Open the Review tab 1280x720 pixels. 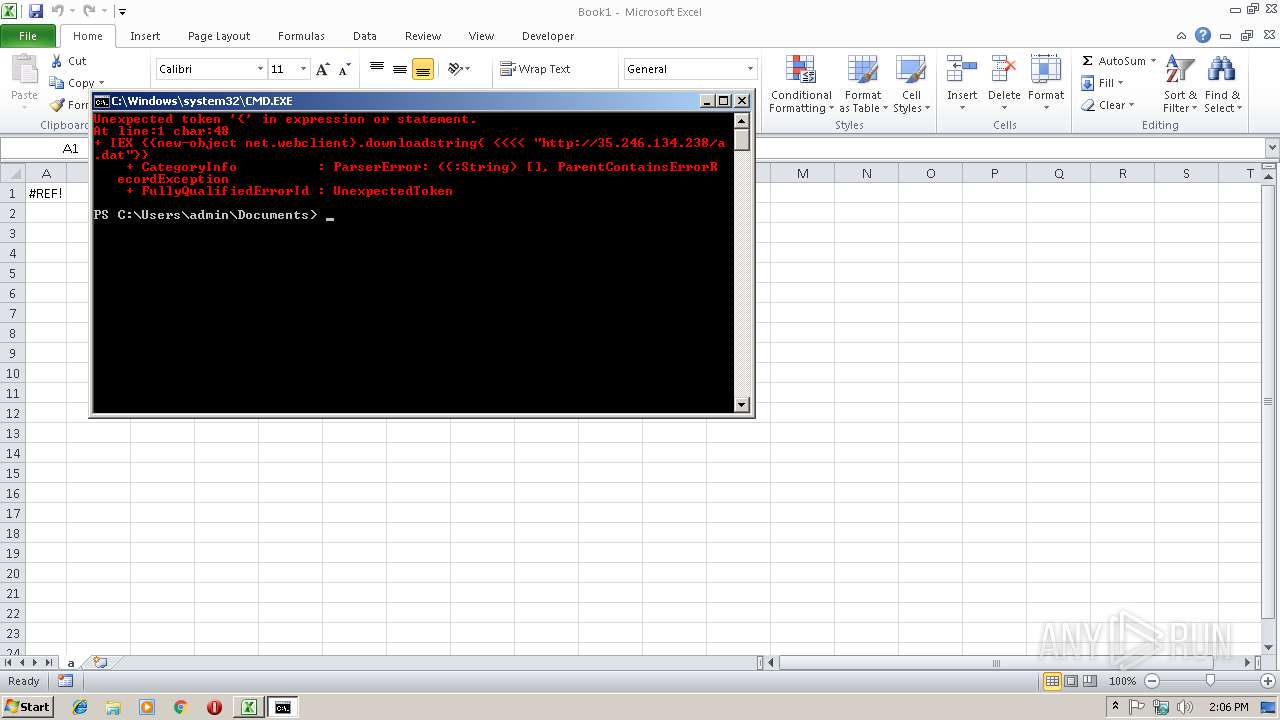423,36
